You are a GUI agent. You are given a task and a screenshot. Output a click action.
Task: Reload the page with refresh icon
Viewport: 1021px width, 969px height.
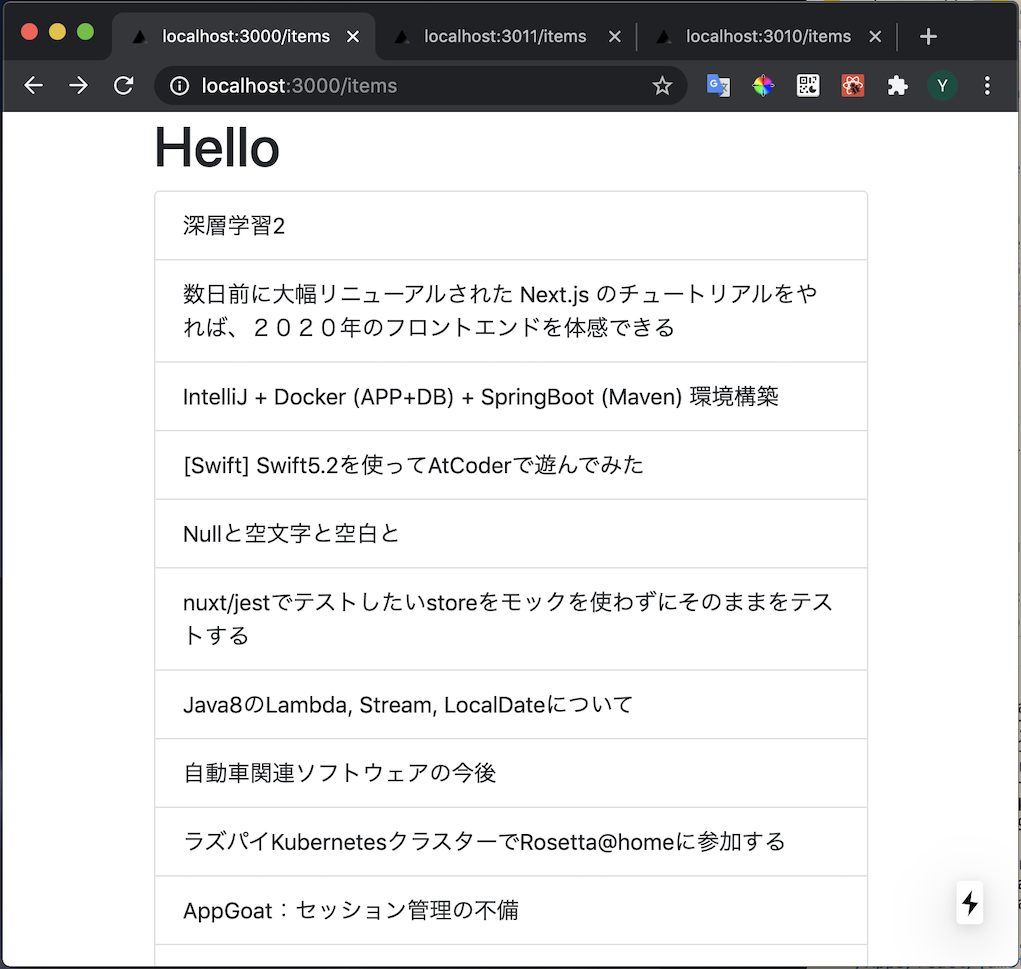pos(123,85)
